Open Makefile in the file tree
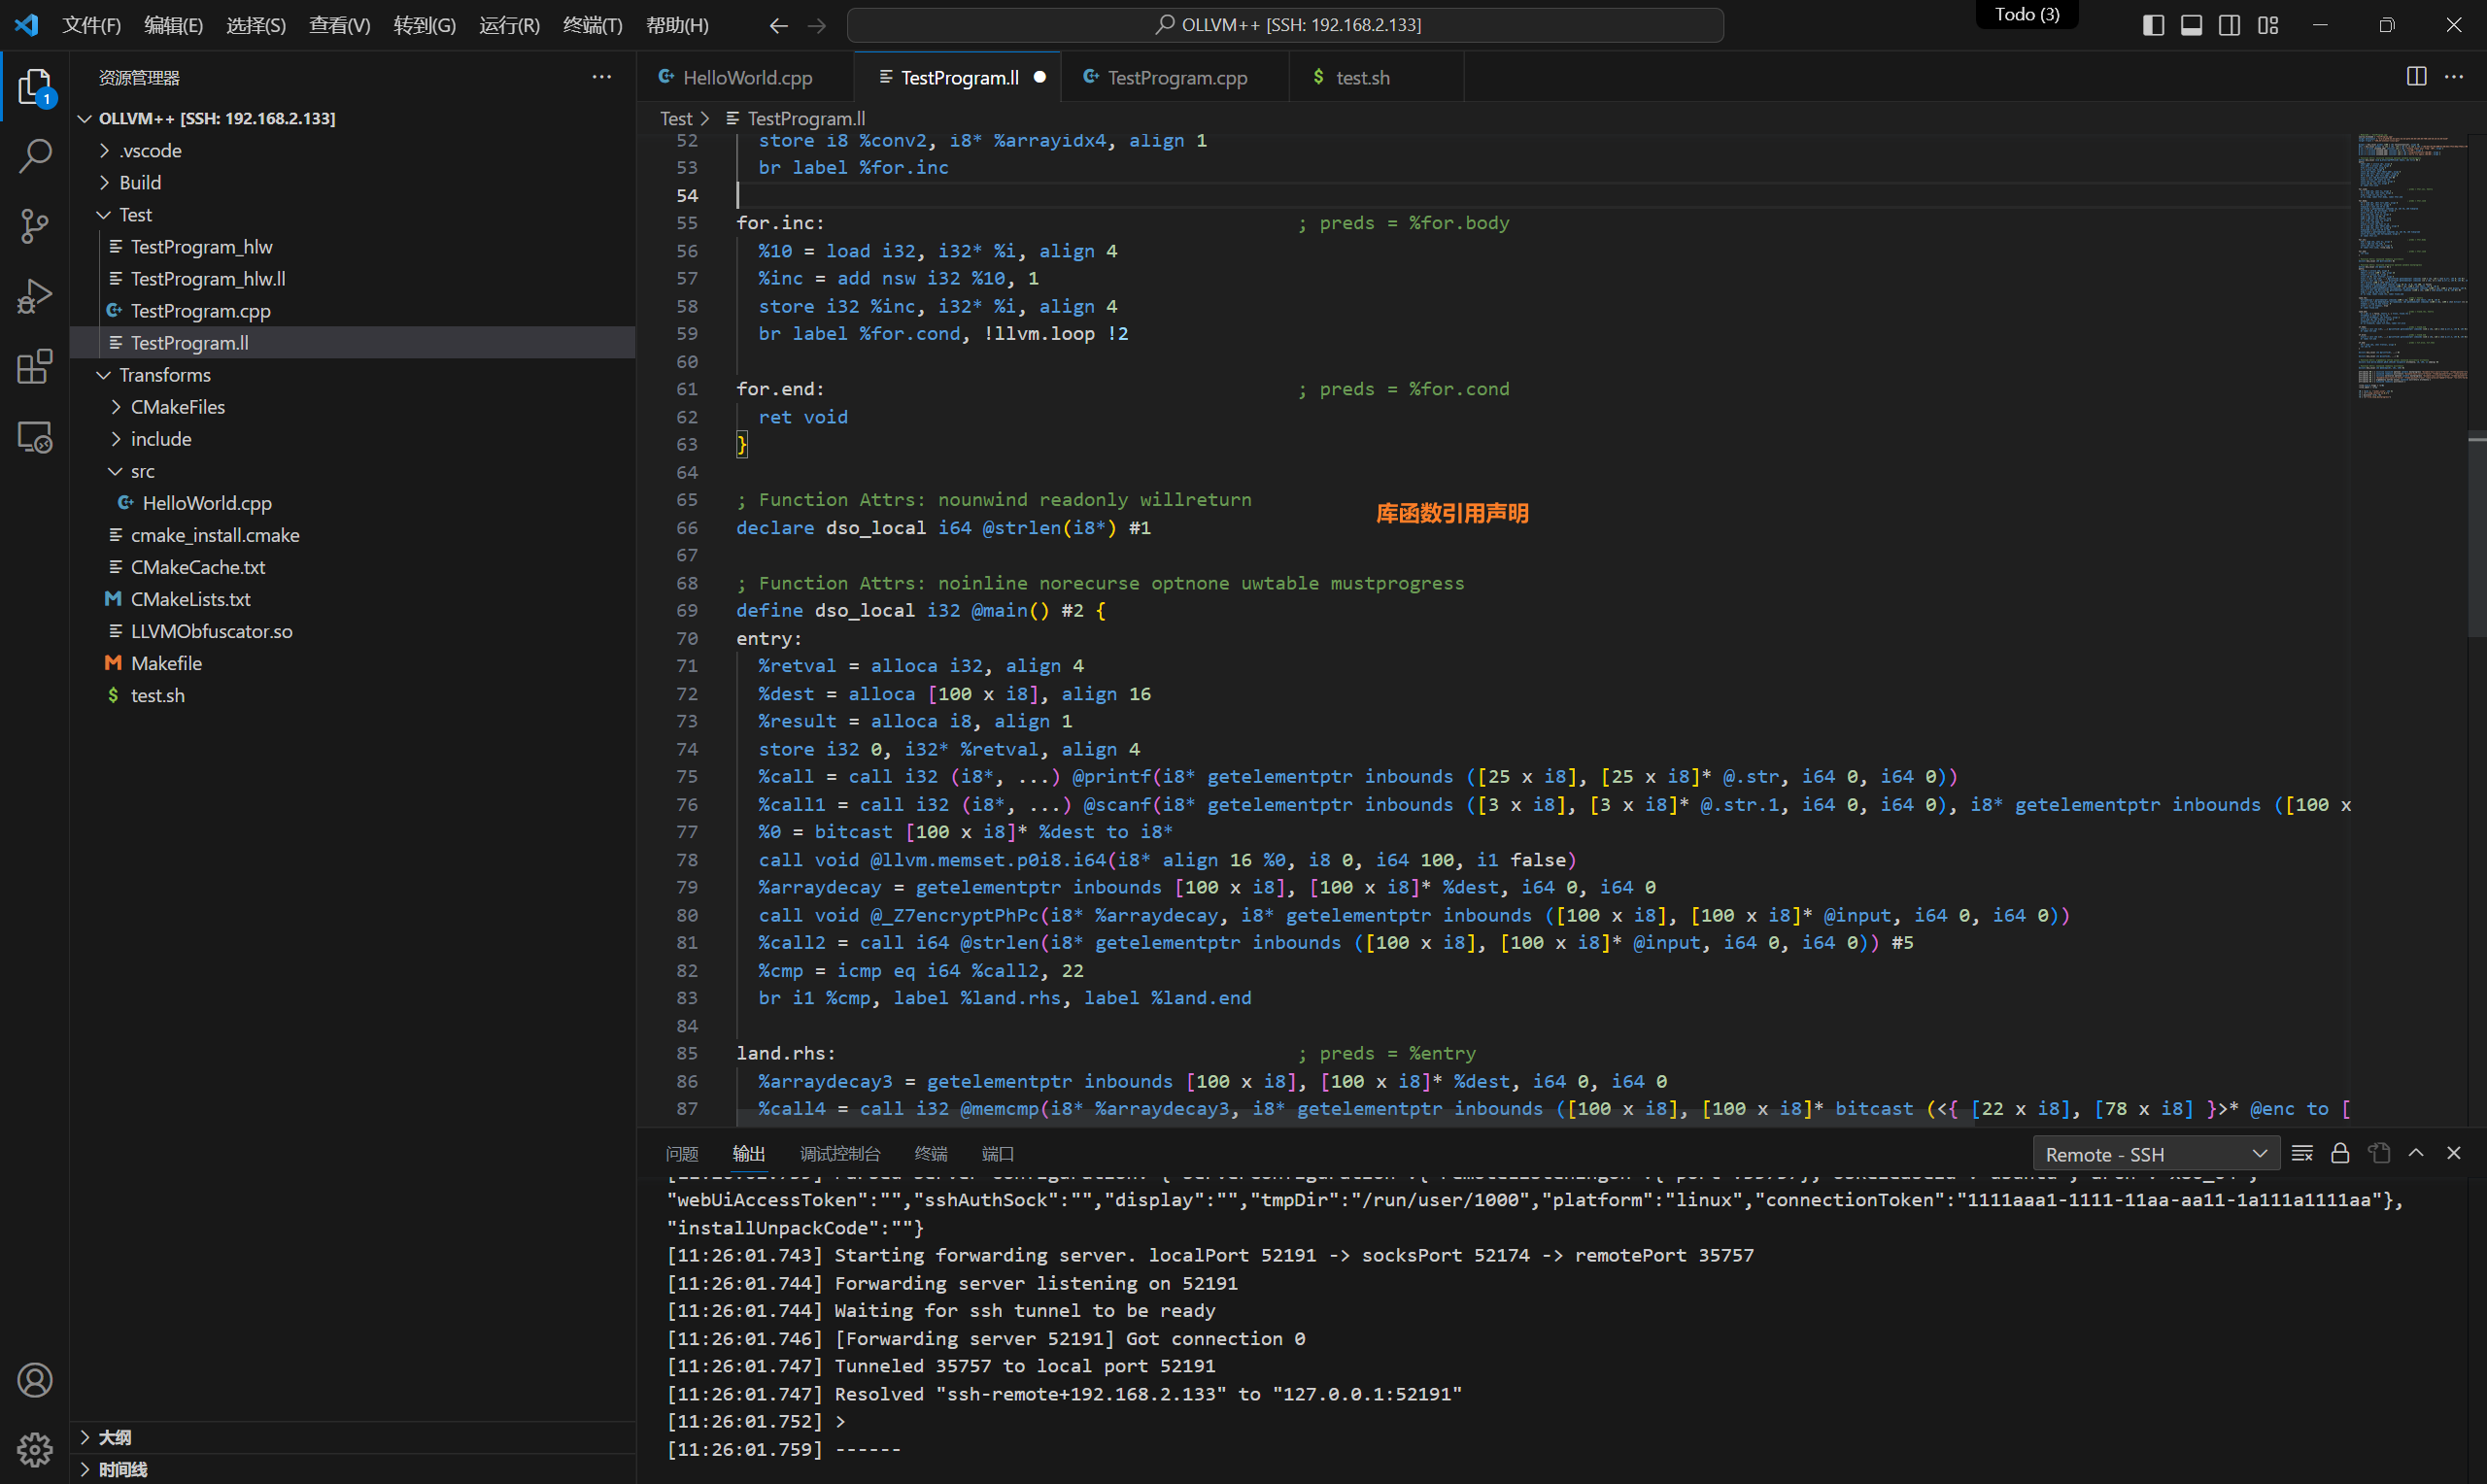Viewport: 2487px width, 1484px height. click(352, 663)
